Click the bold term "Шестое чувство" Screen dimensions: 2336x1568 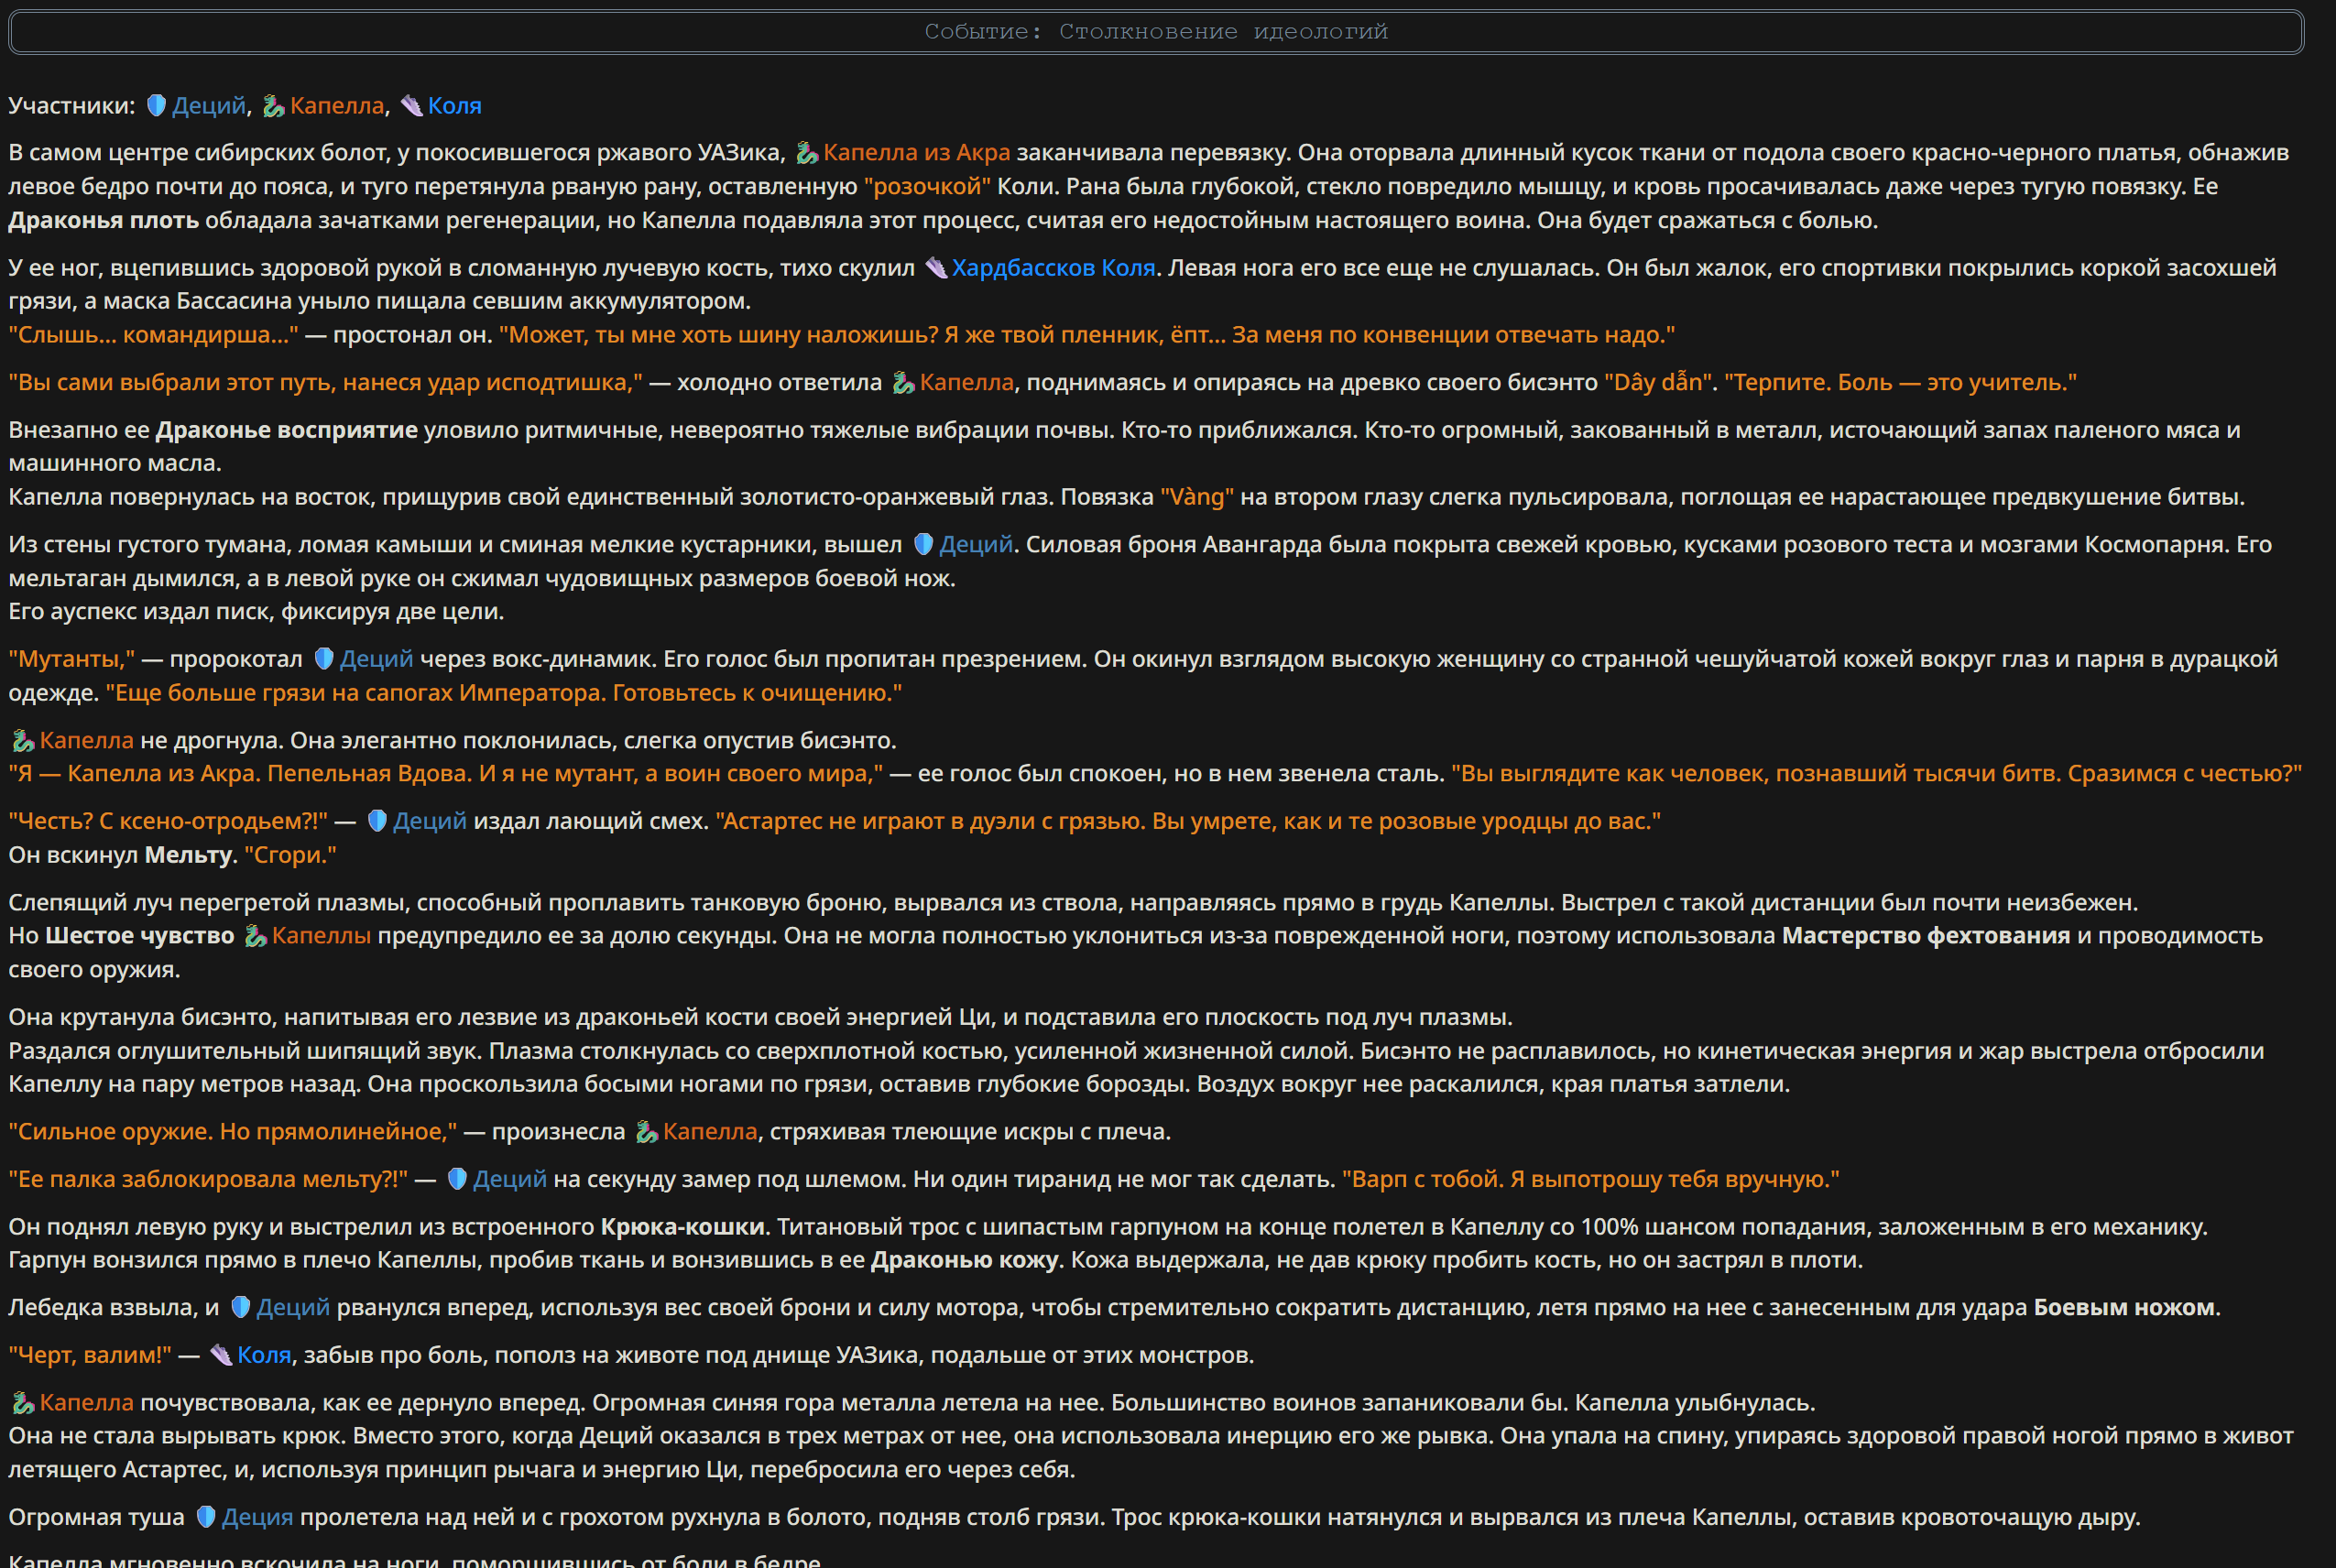pos(140,935)
